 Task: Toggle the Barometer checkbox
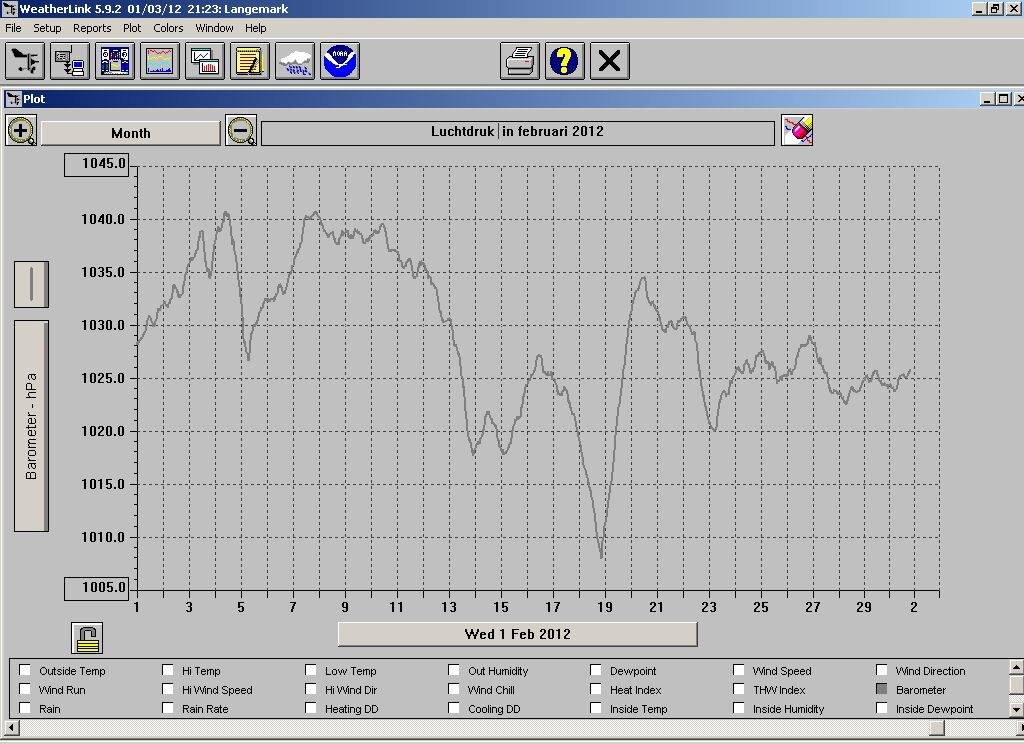[882, 690]
